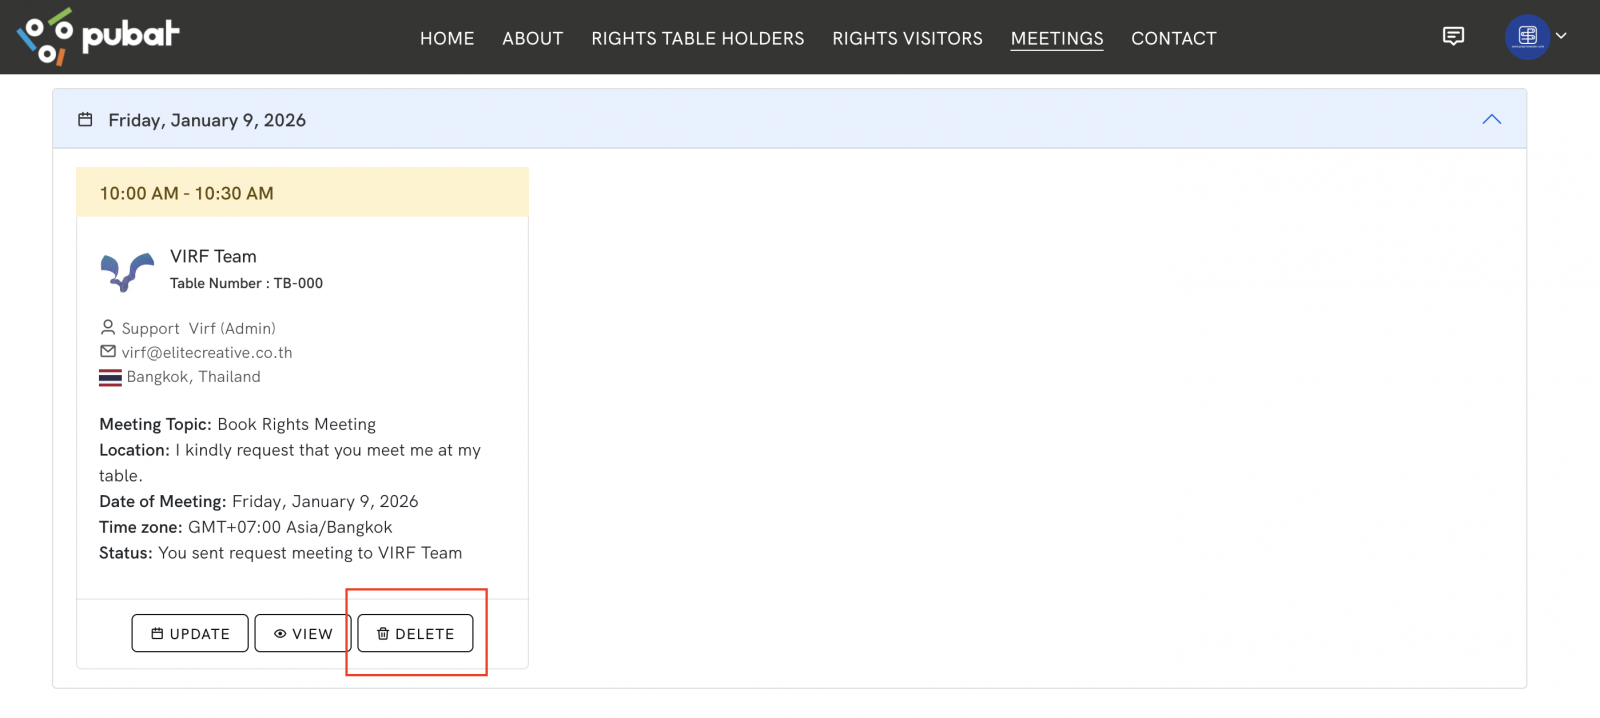Collapse the Friday, January 9 section
This screenshot has width=1600, height=718.
(x=1491, y=119)
